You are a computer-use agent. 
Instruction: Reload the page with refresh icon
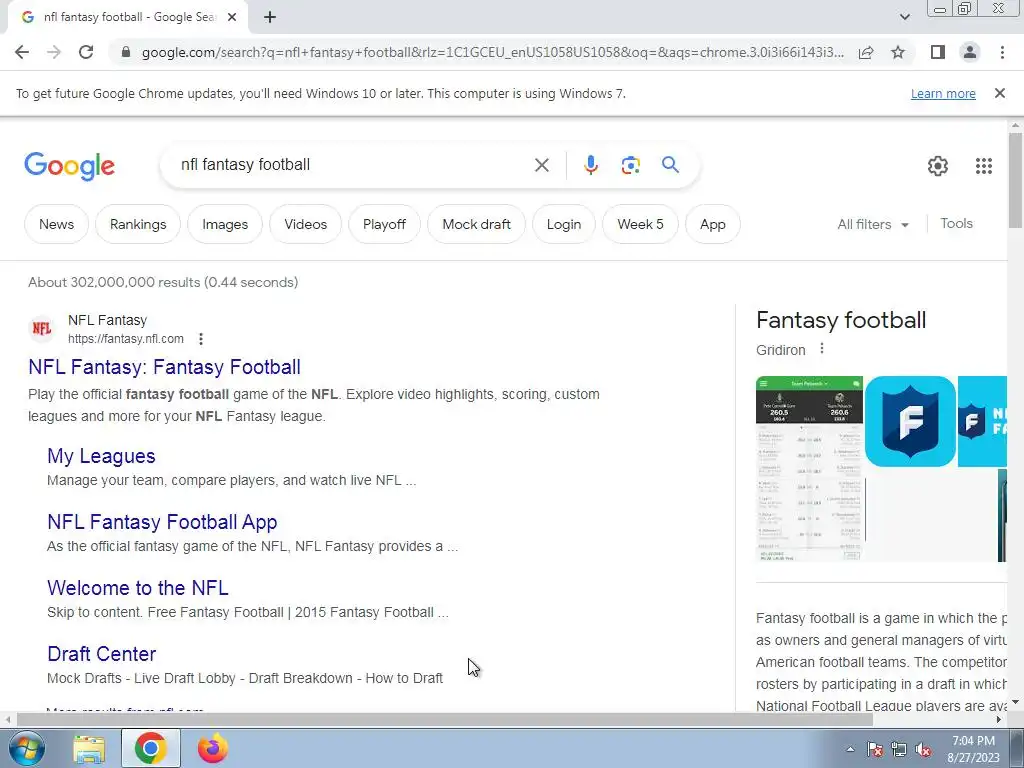pos(86,52)
